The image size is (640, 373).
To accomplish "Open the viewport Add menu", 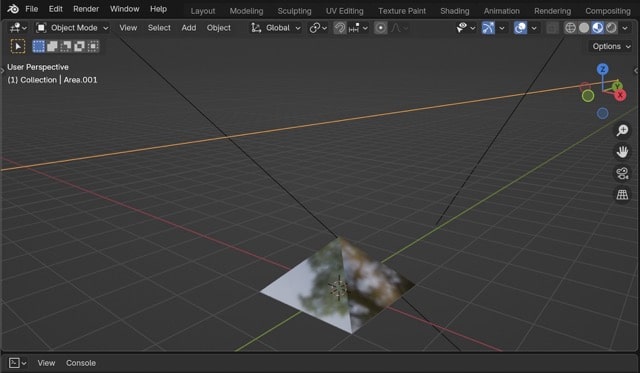I will pyautogui.click(x=189, y=28).
